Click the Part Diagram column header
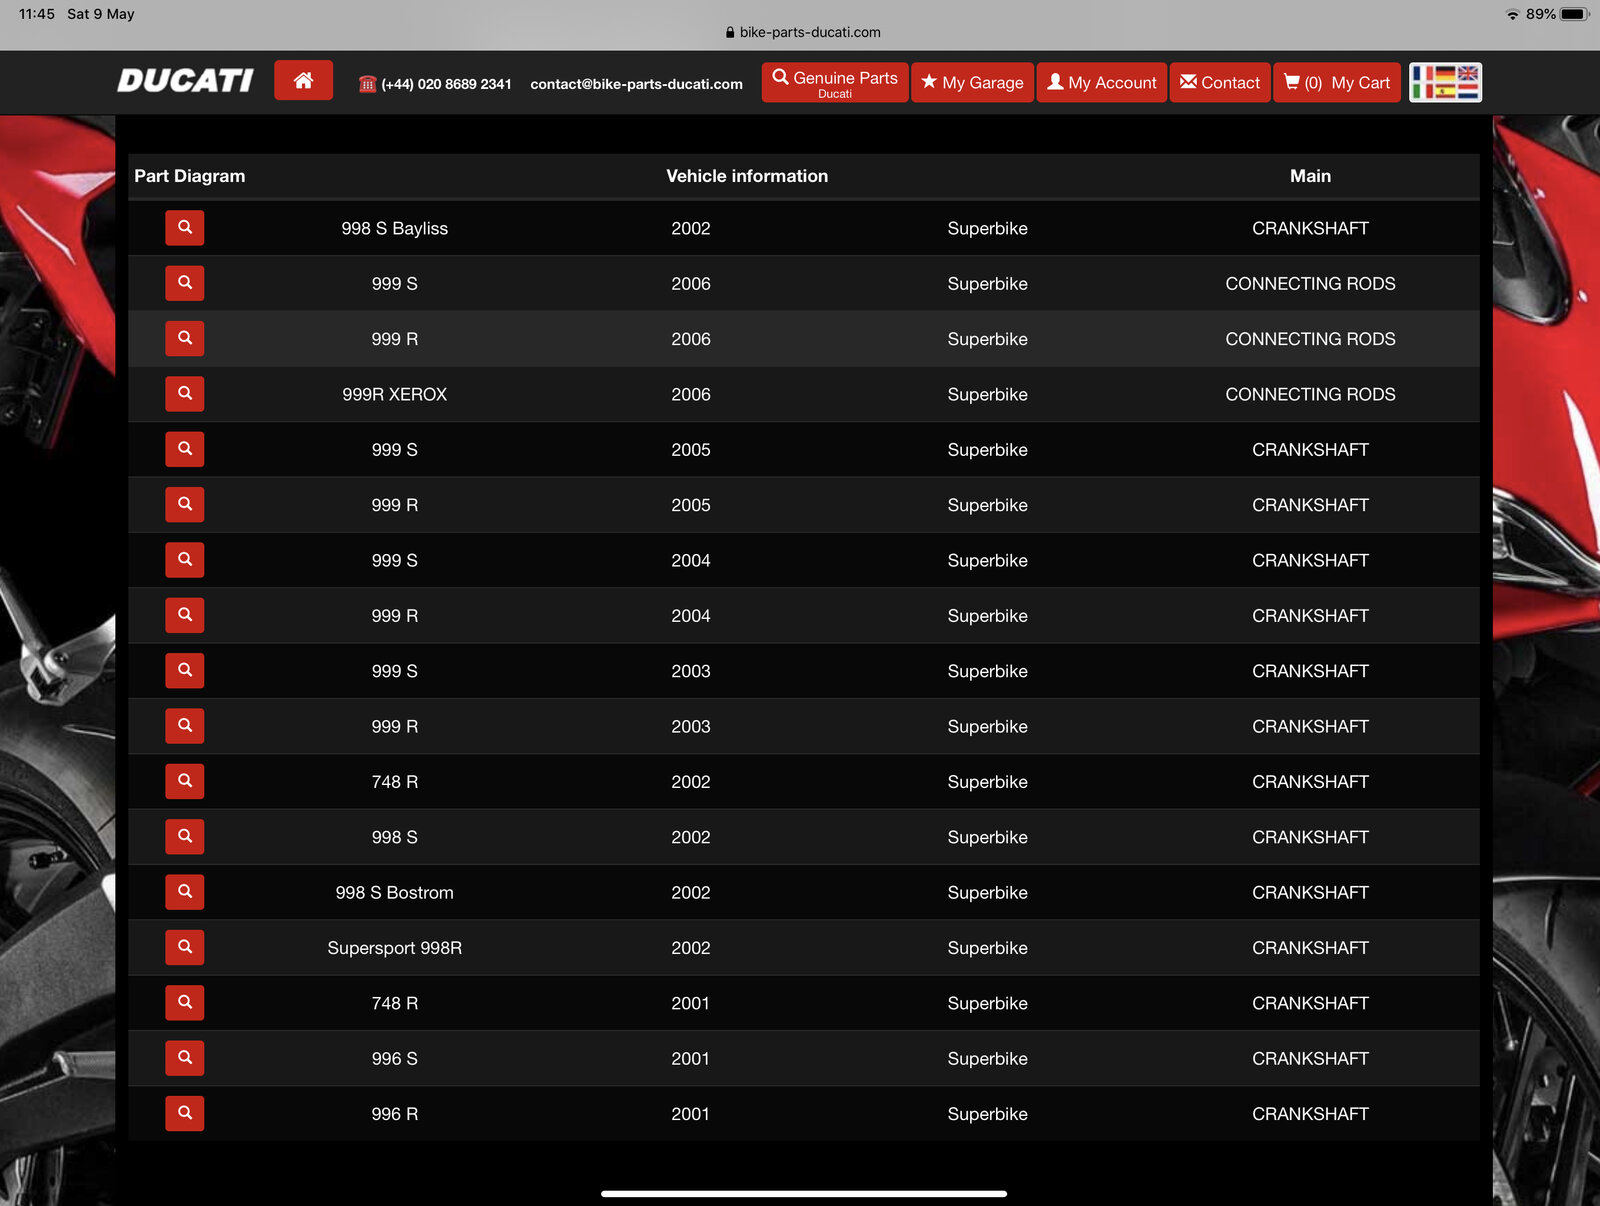Screen dimensions: 1600x1206 (x=190, y=176)
